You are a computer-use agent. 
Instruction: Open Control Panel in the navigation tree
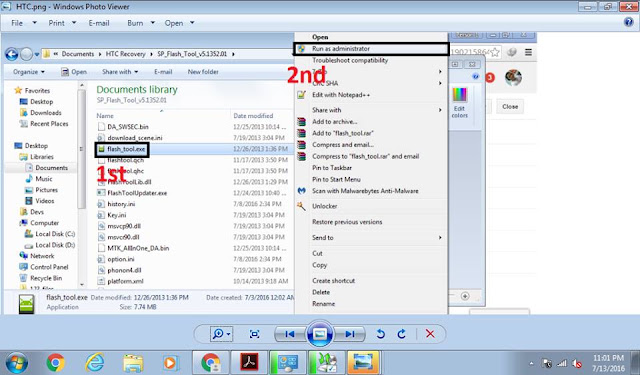click(49, 267)
